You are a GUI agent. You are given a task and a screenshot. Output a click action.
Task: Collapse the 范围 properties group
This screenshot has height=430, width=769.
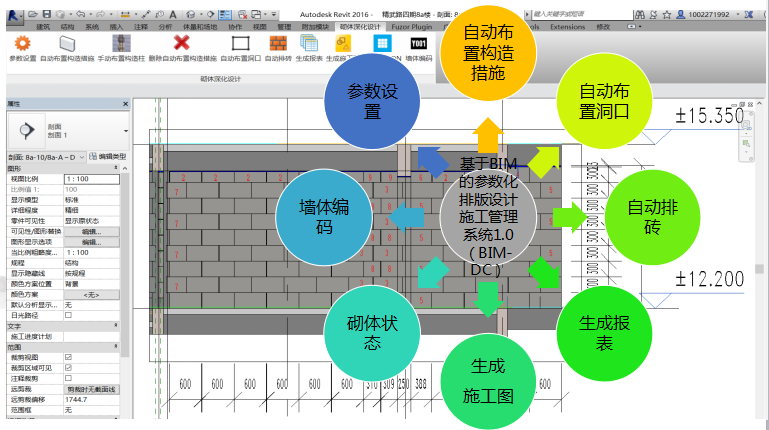tap(116, 347)
